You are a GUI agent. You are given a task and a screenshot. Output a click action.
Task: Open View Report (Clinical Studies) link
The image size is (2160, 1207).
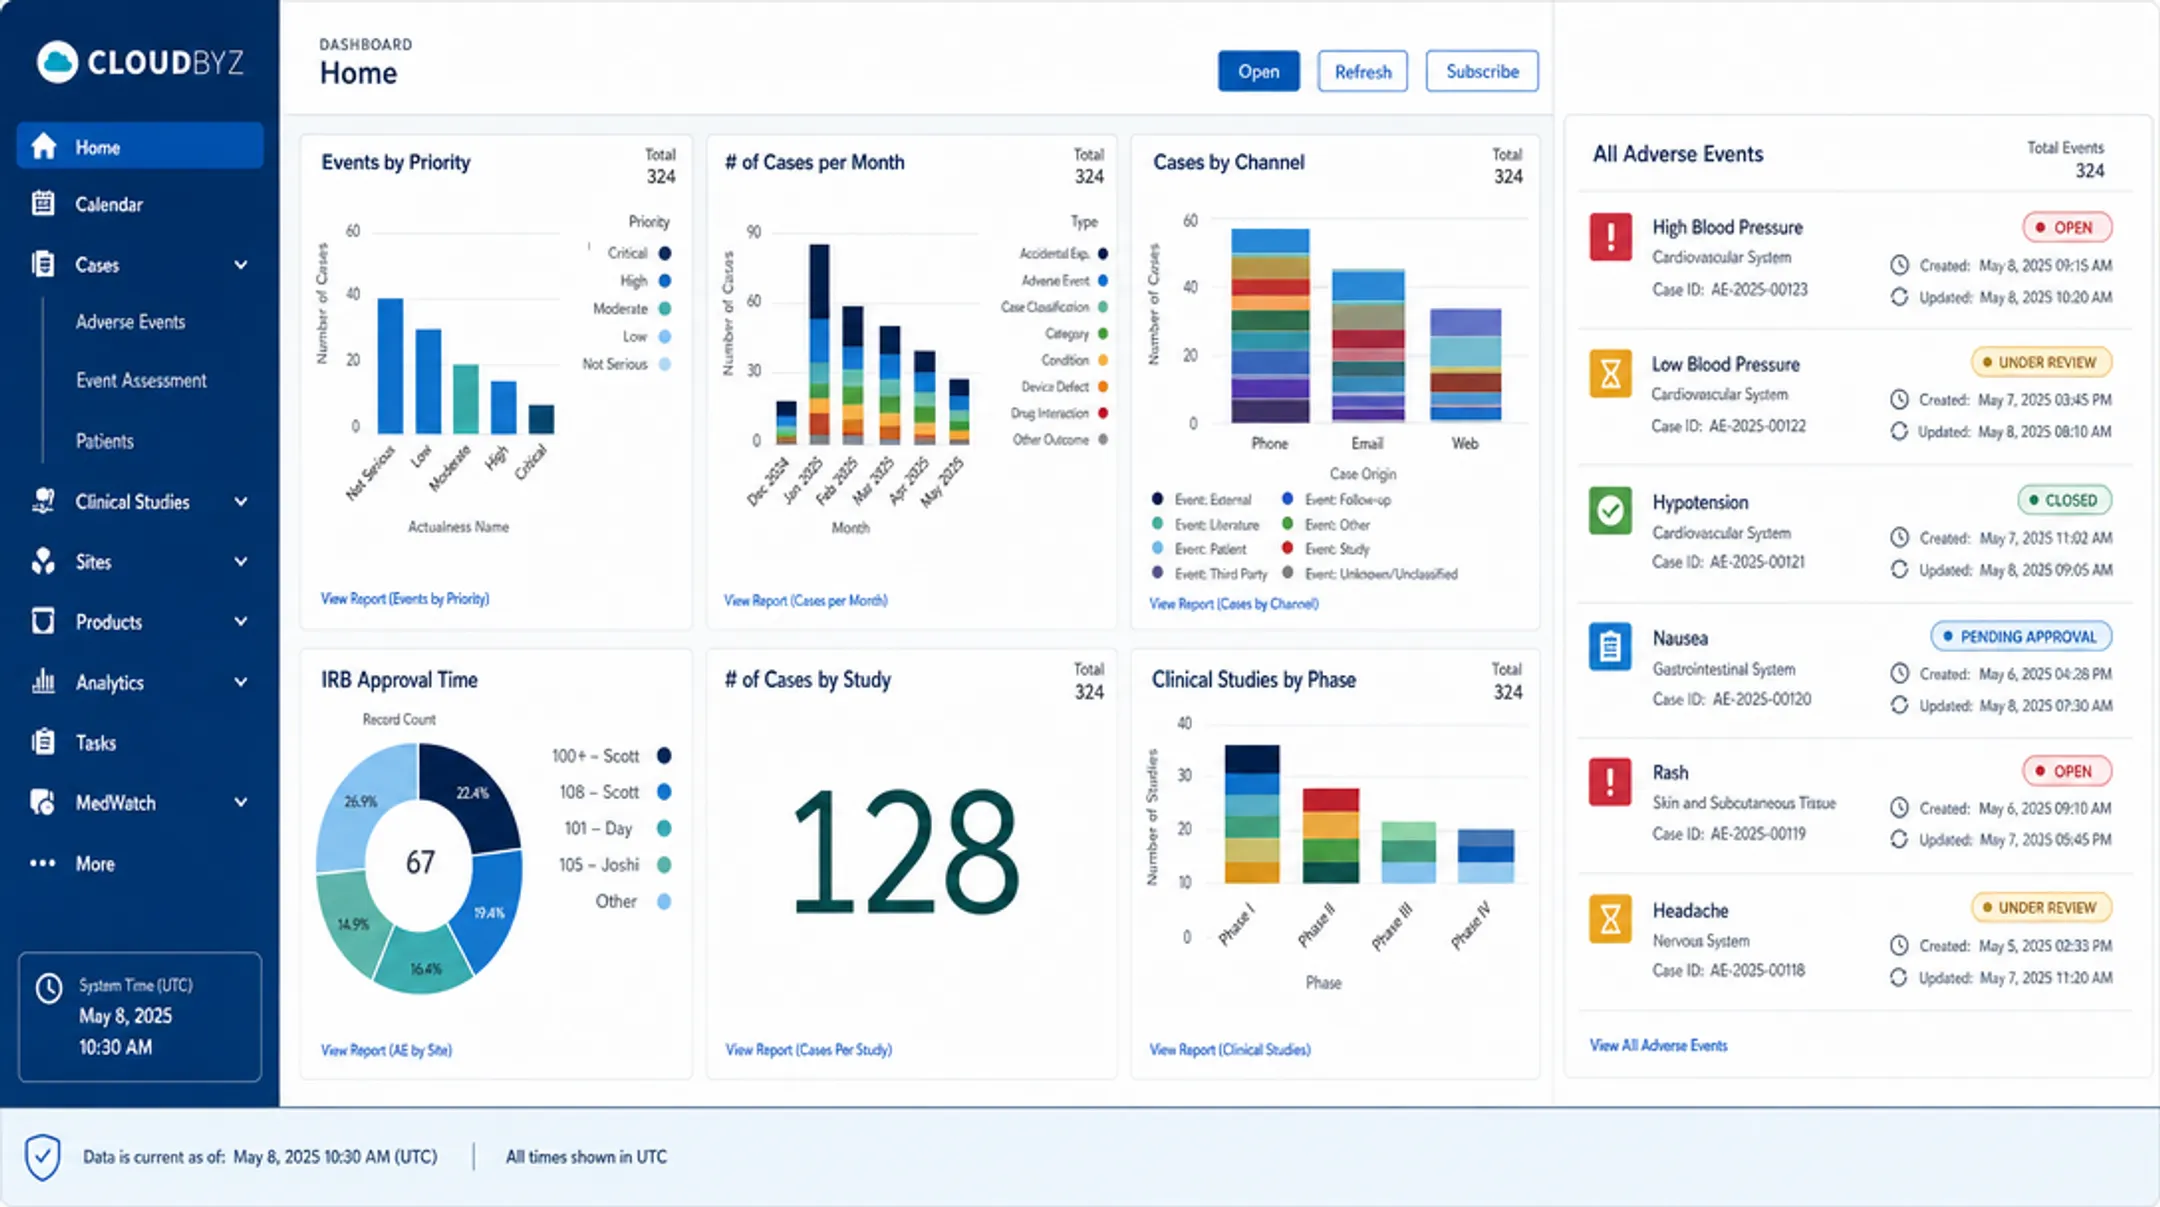(x=1230, y=1049)
